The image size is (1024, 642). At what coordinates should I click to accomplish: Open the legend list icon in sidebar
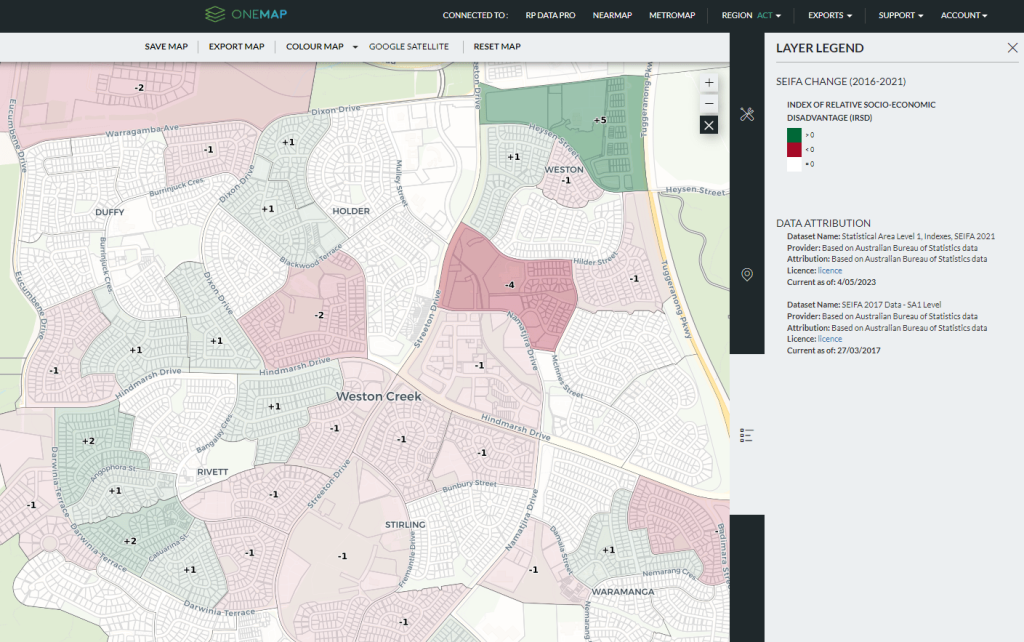tap(746, 434)
